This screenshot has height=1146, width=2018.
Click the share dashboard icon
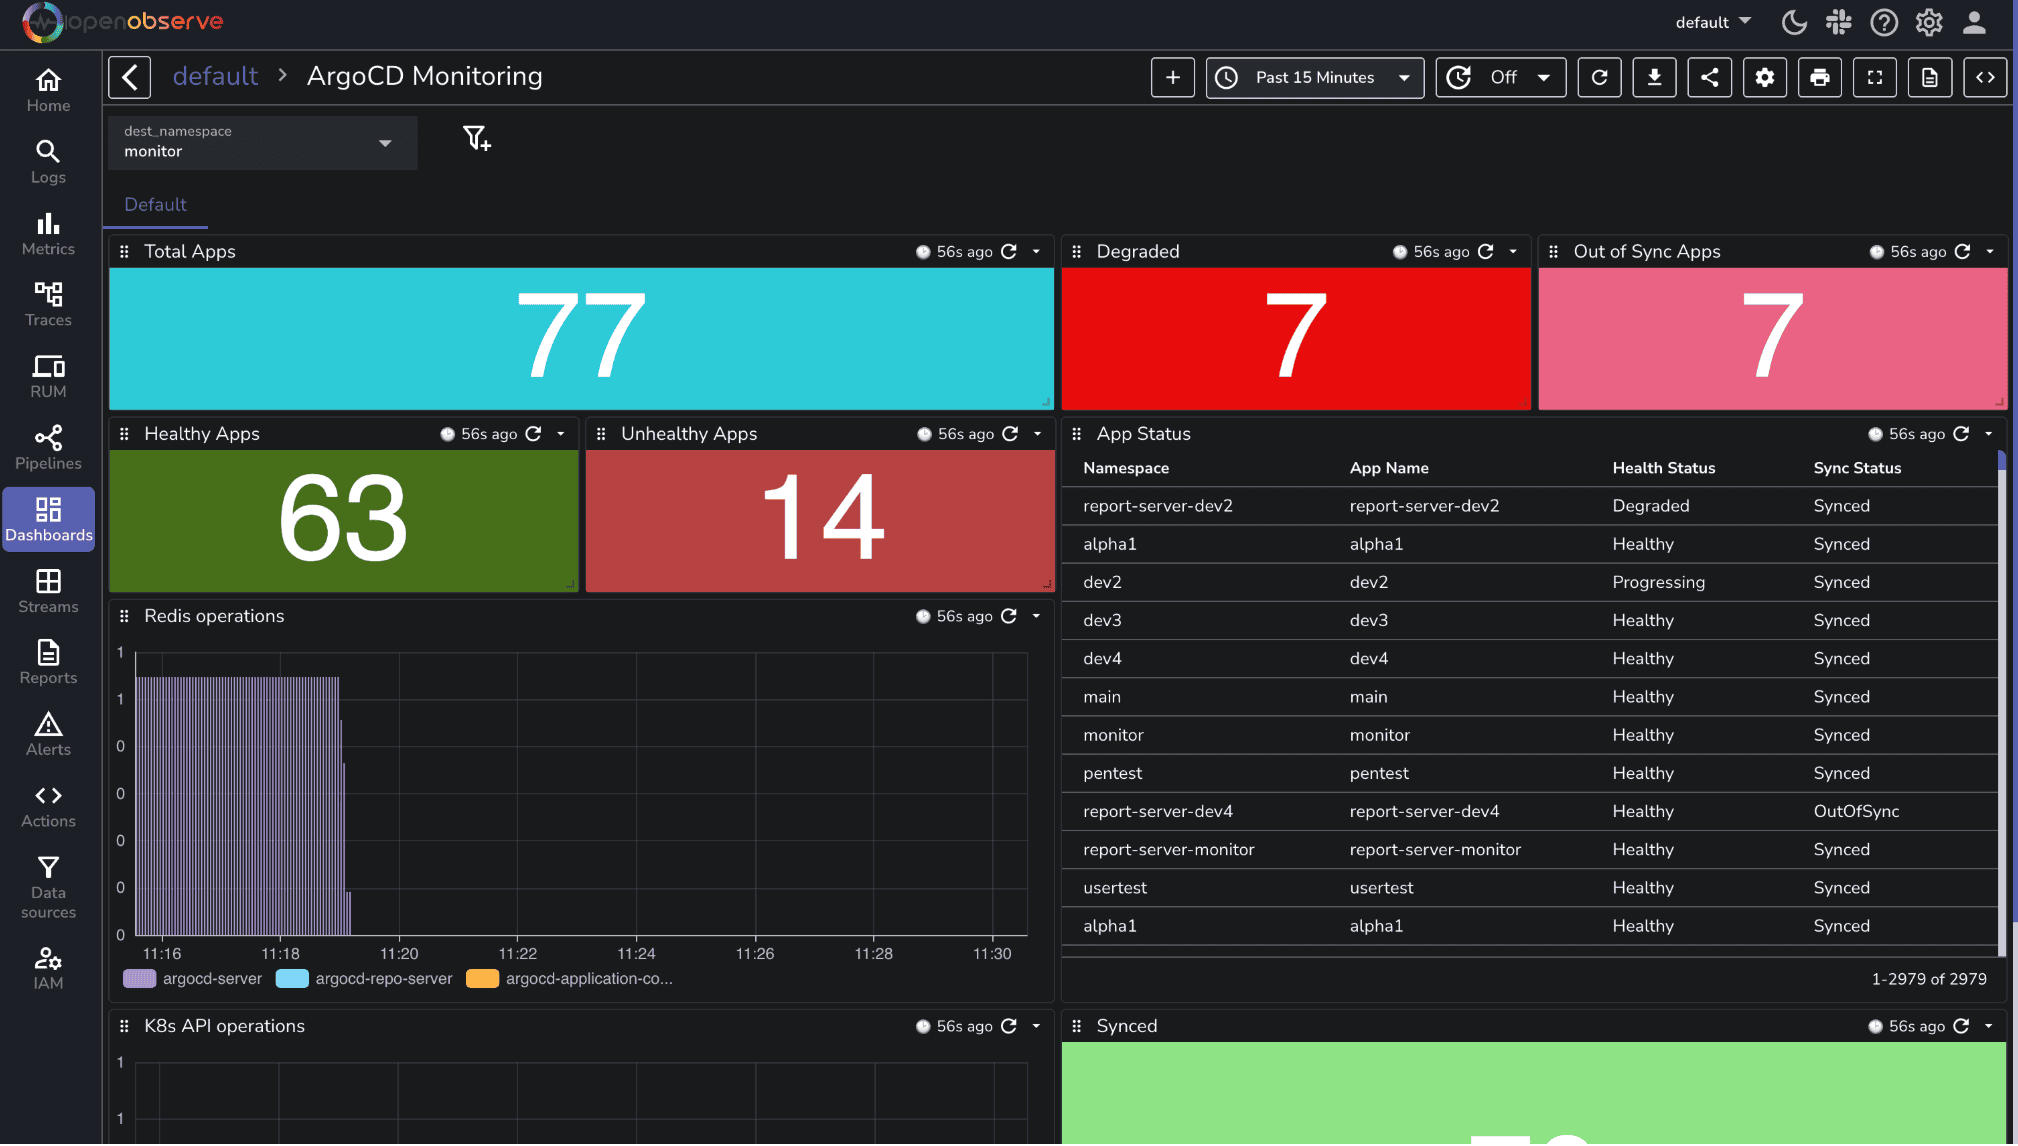pyautogui.click(x=1710, y=77)
